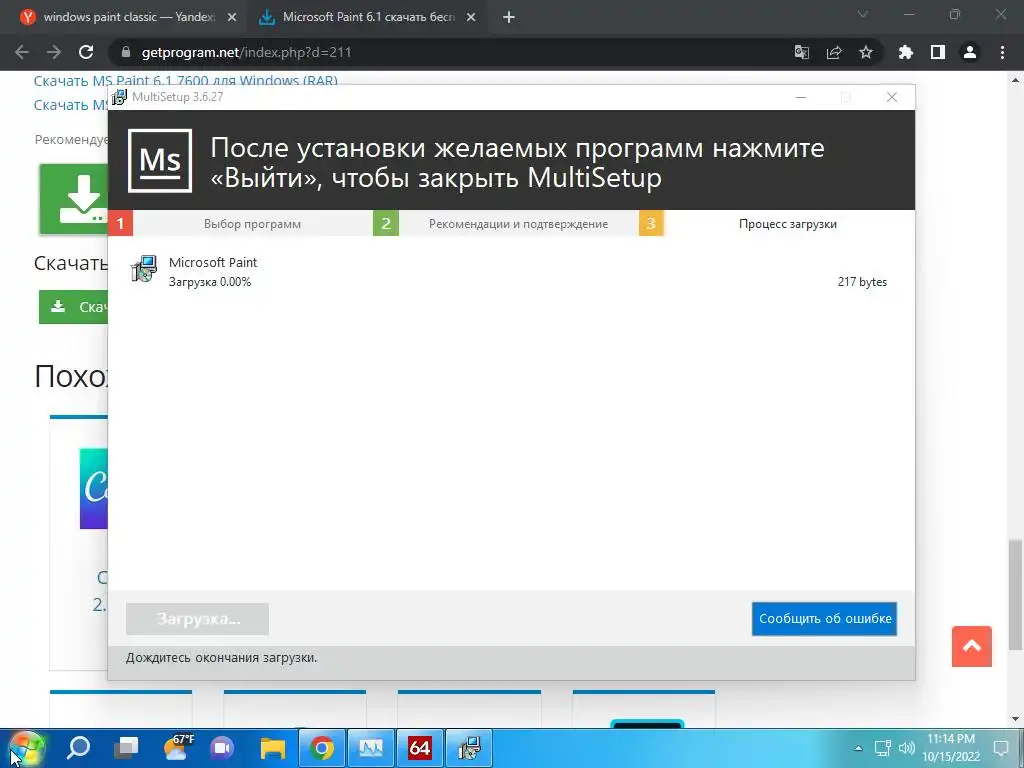Open File Explorer from the taskbar
The width and height of the screenshot is (1024, 768).
pos(272,748)
